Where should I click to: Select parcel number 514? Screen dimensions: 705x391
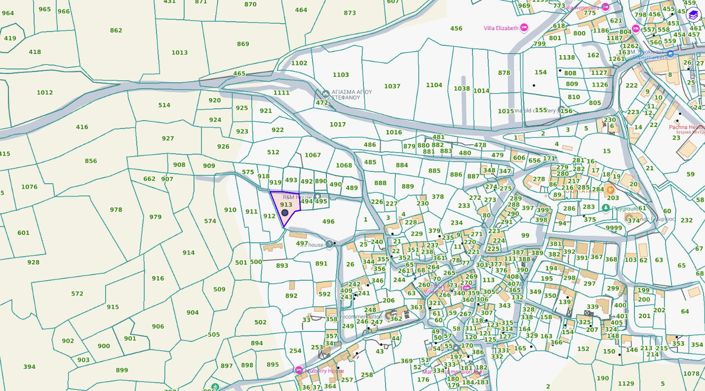164,105
